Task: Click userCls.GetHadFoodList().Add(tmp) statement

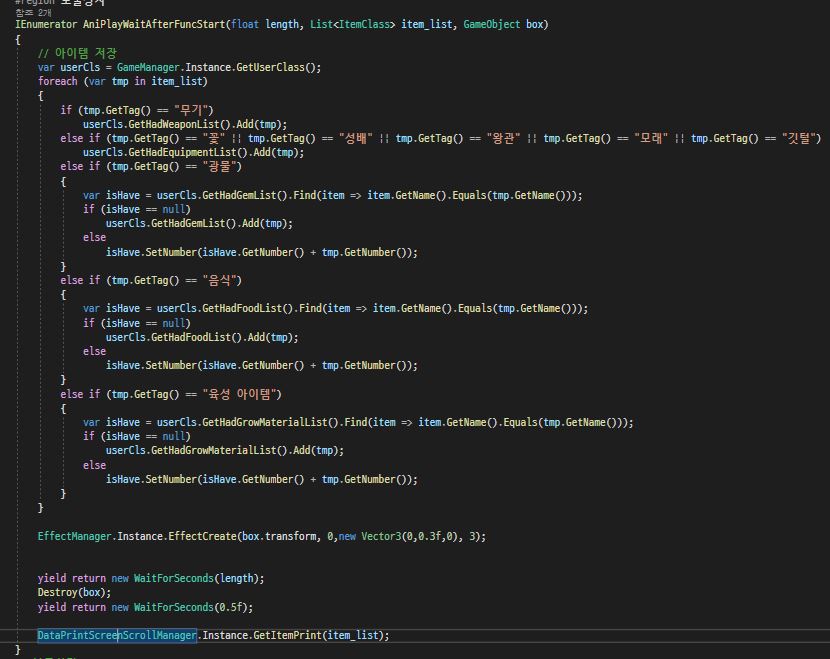Action: 202,337
